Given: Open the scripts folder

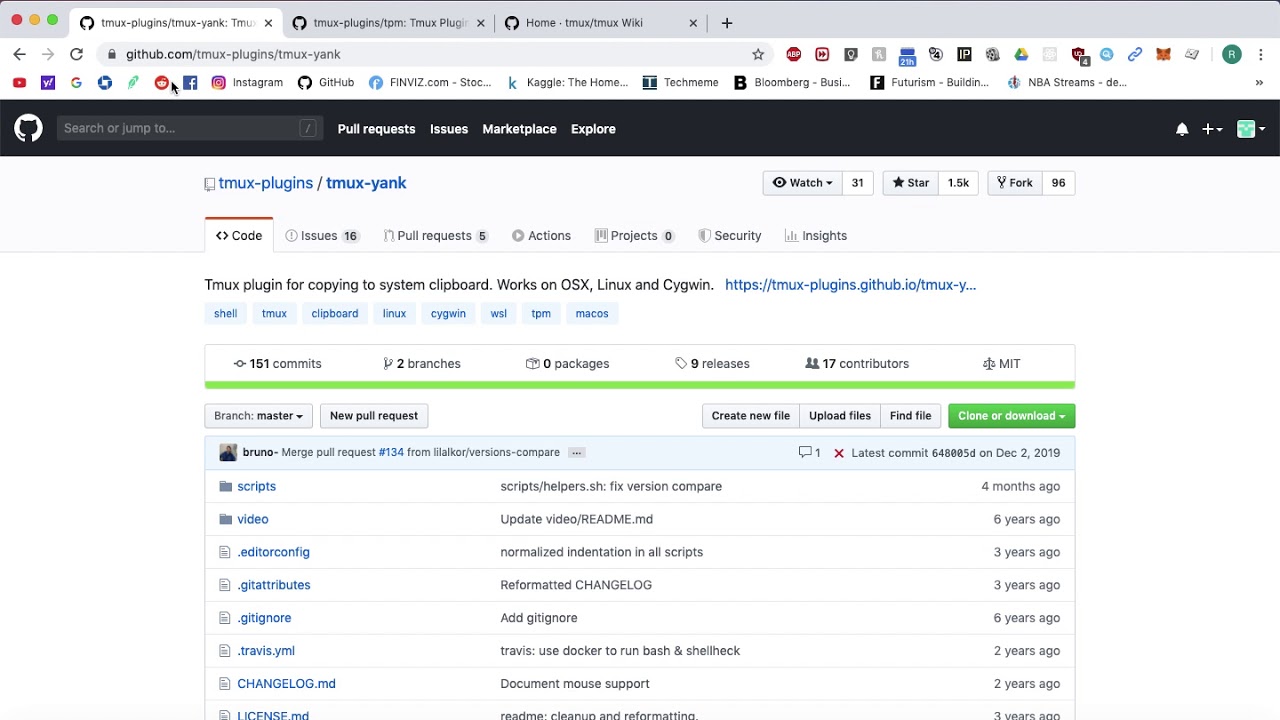Looking at the screenshot, I should click(x=256, y=486).
